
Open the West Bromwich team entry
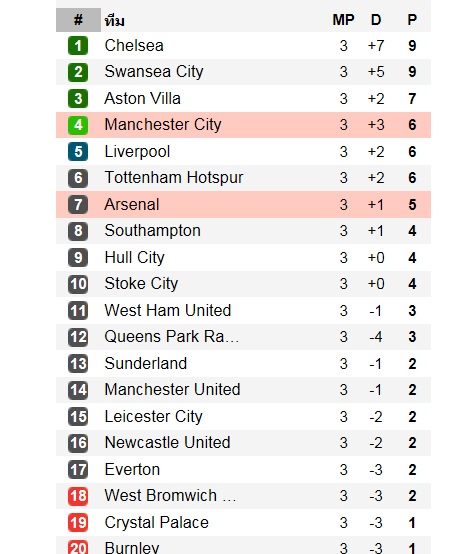click(x=170, y=496)
